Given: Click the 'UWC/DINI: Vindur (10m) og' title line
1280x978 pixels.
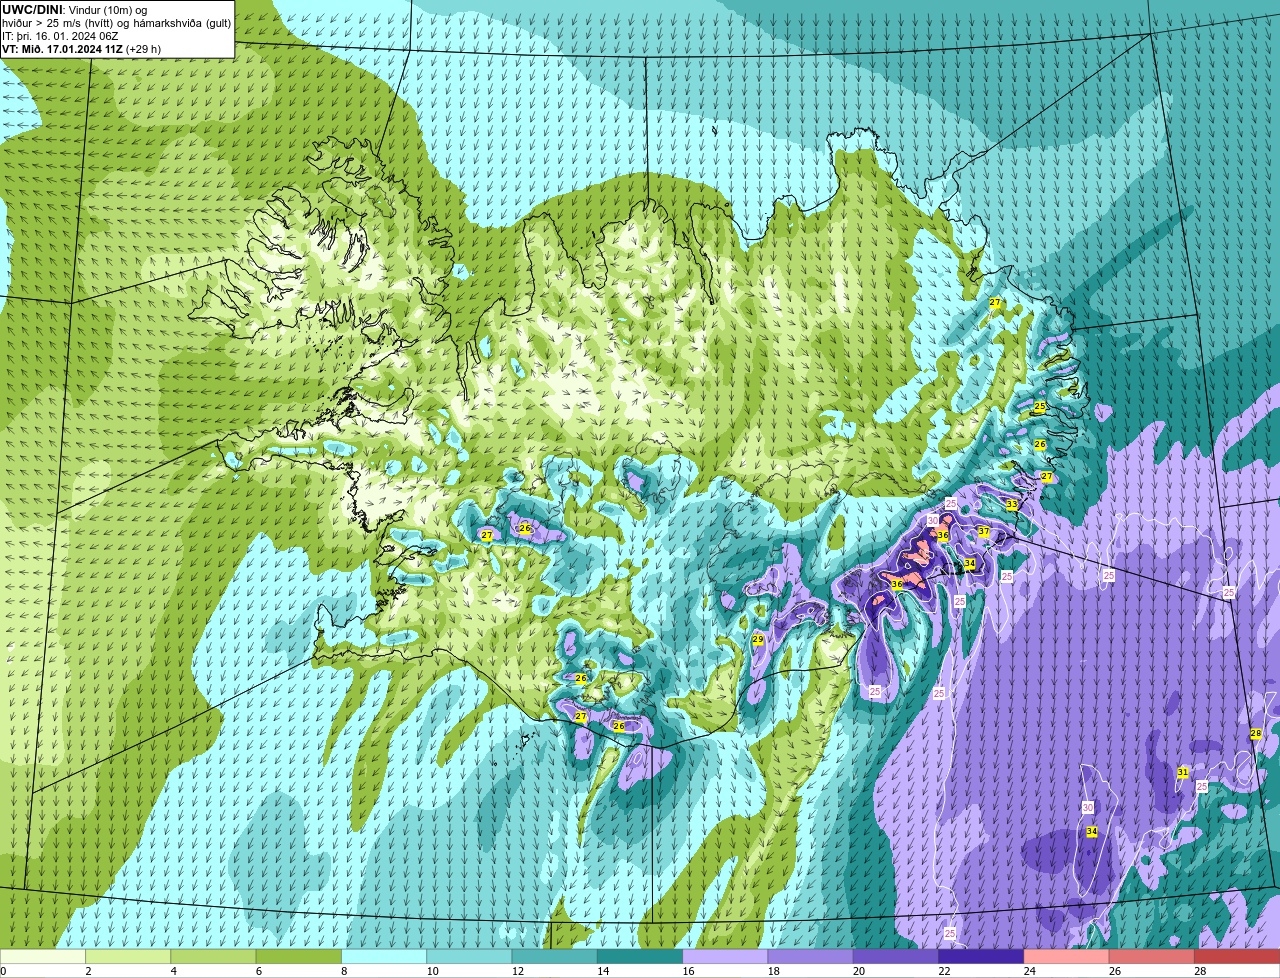Looking at the screenshot, I should (x=74, y=9).
